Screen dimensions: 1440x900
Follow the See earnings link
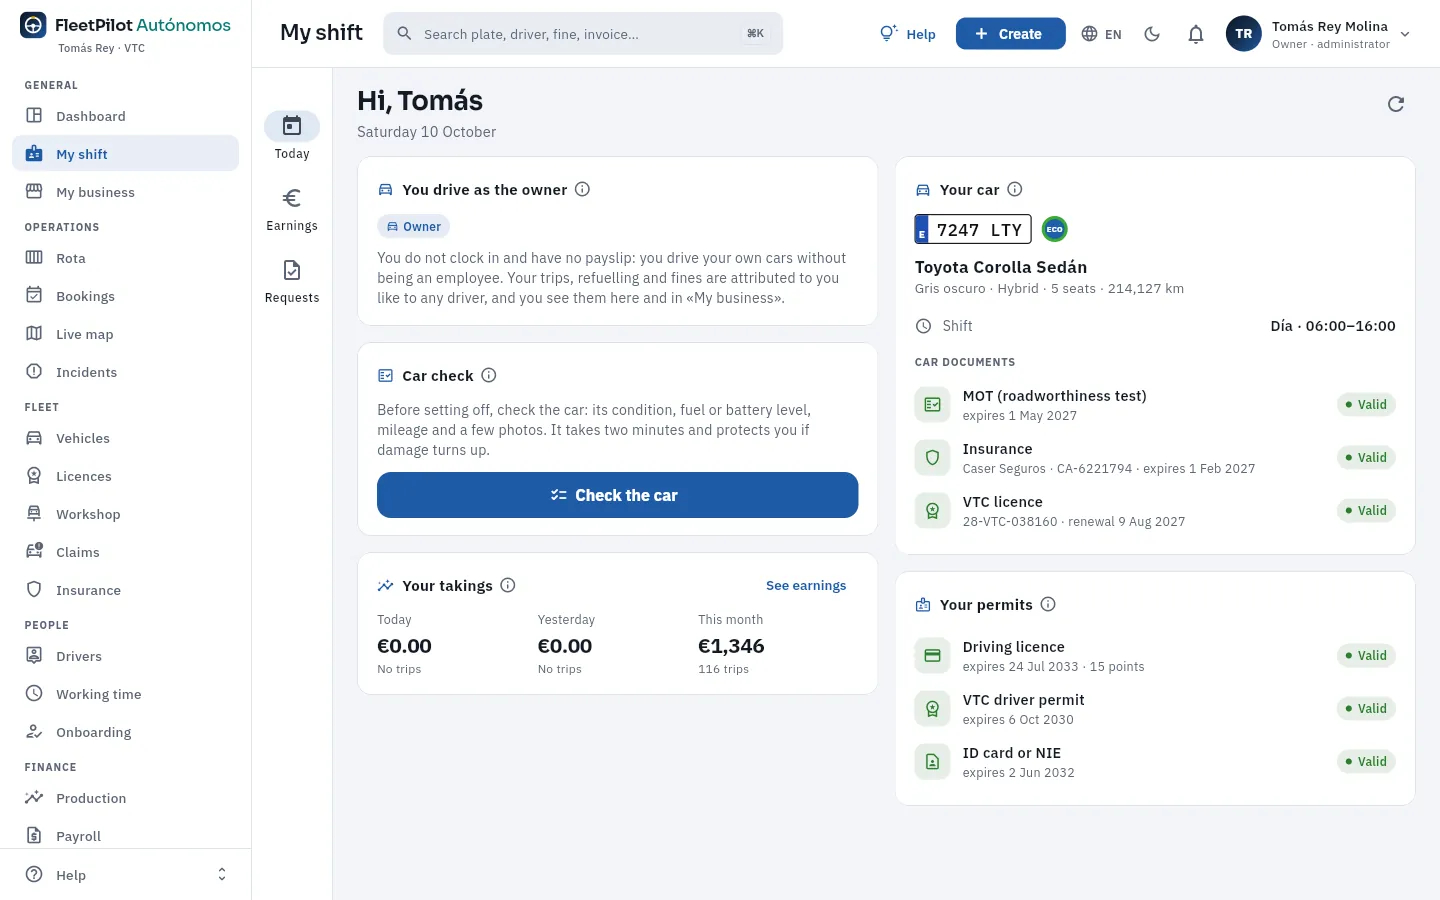click(x=806, y=585)
